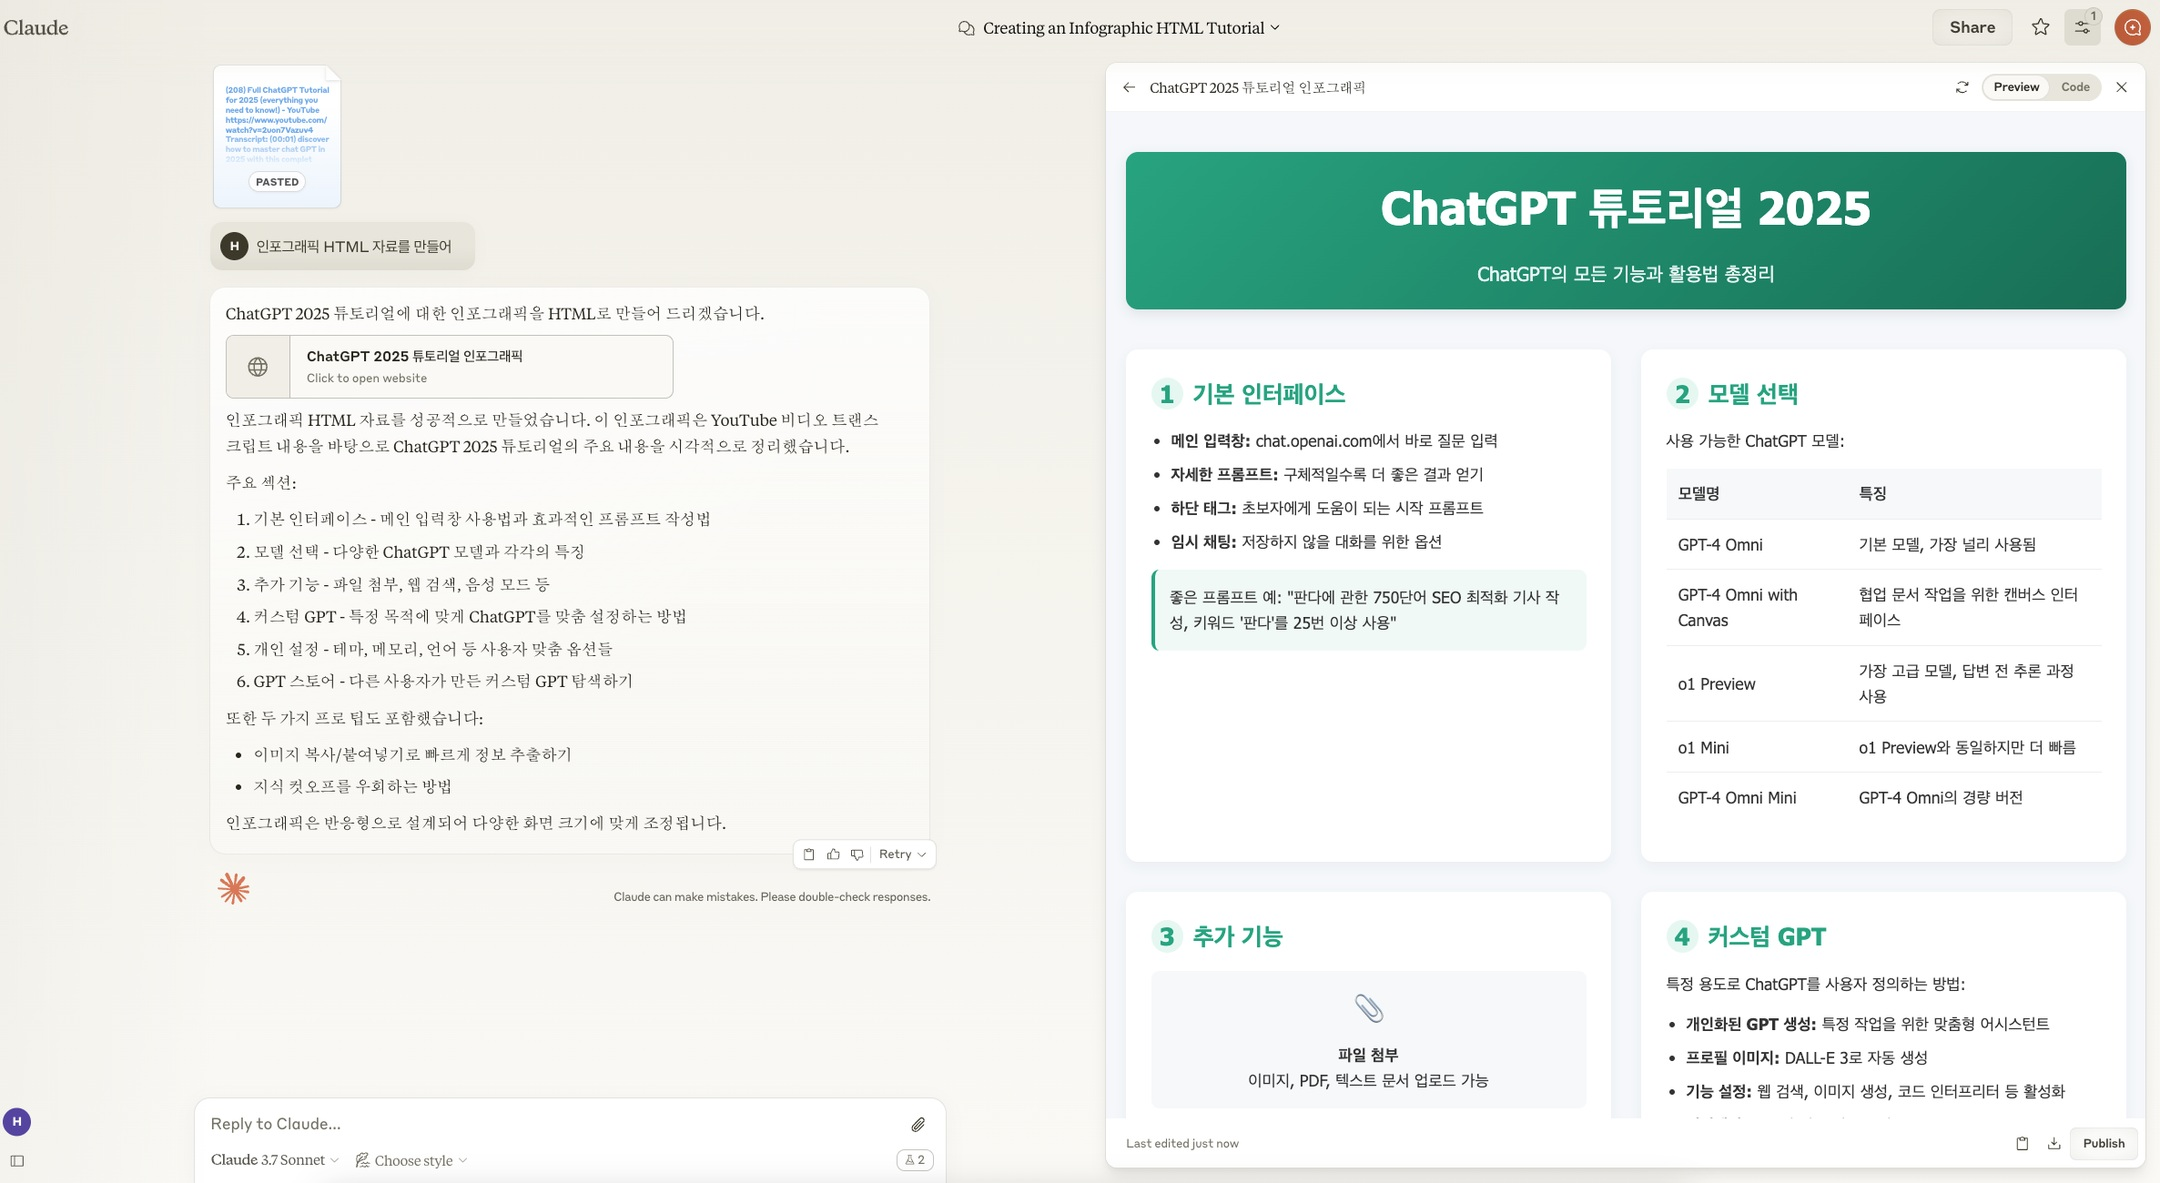2160x1183 pixels.
Task: Select the o1 Preview table row
Action: point(1883,683)
